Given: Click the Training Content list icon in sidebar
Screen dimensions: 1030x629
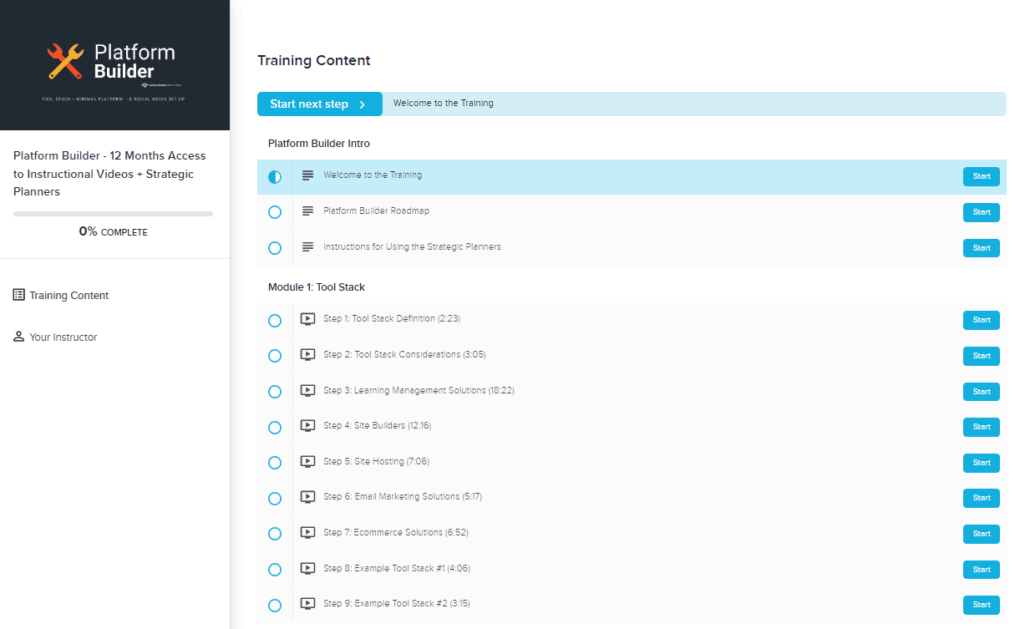Looking at the screenshot, I should [x=18, y=295].
